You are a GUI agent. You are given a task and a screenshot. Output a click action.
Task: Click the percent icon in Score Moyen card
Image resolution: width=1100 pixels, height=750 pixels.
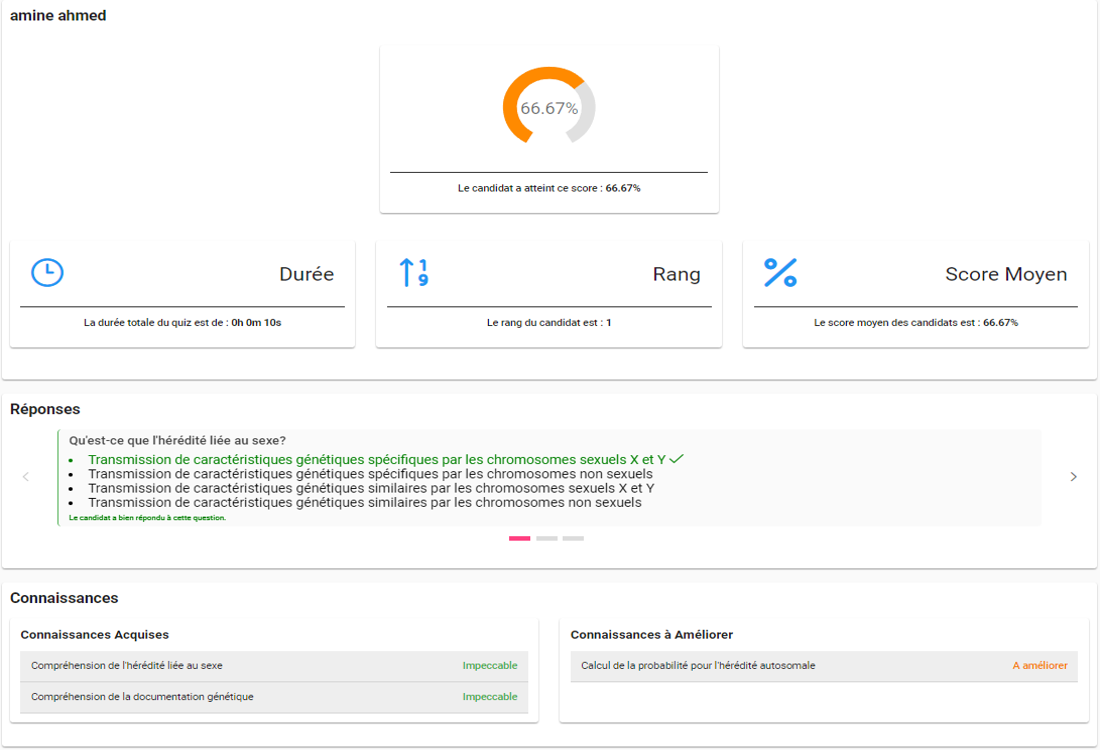(x=780, y=273)
